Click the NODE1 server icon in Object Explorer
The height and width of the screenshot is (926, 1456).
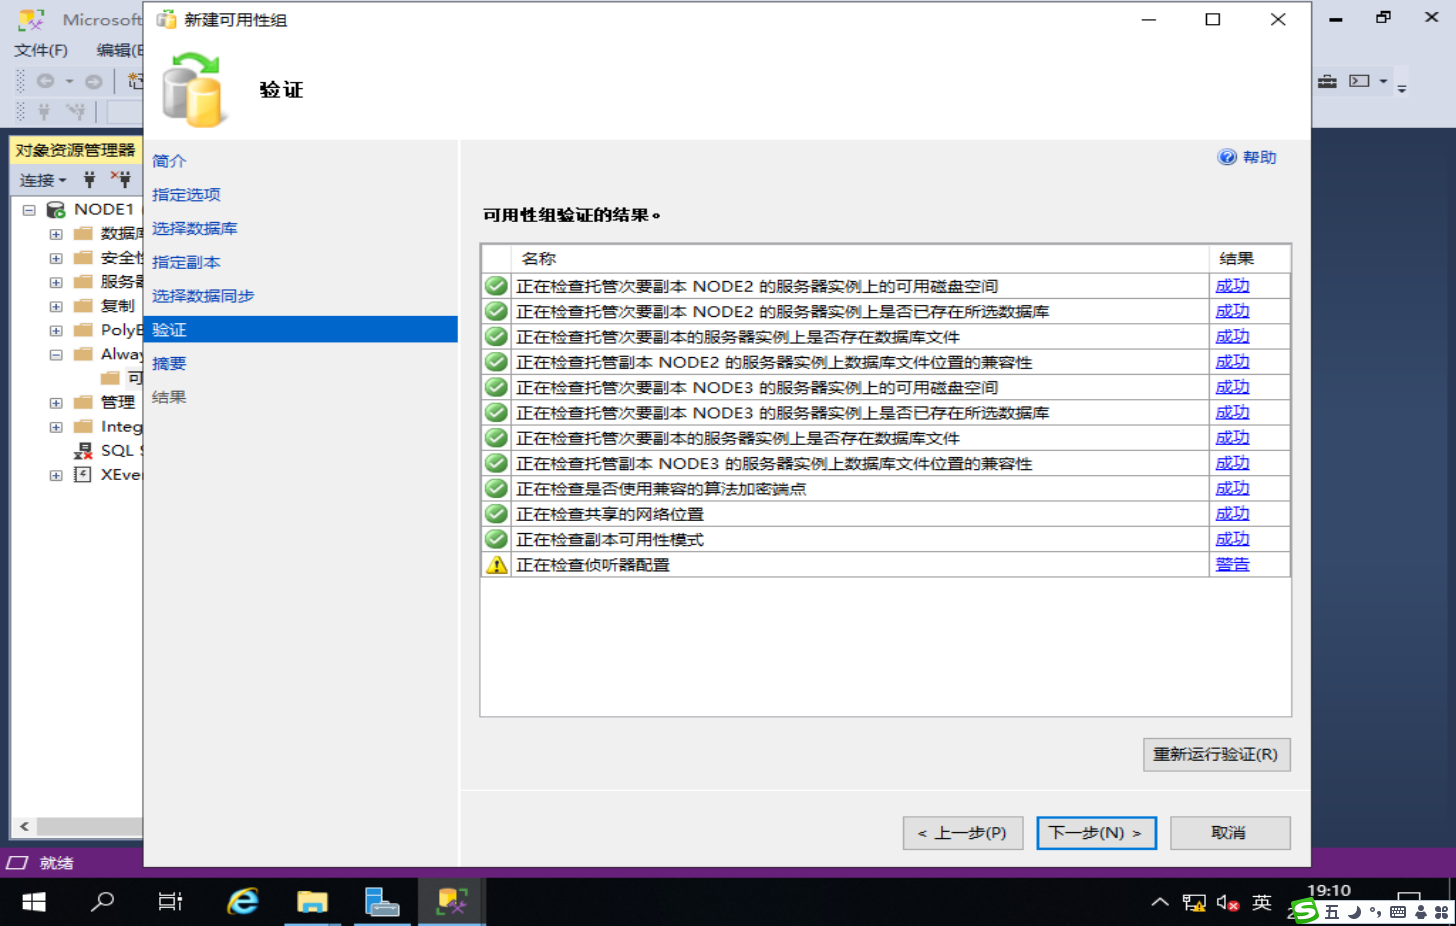point(56,209)
